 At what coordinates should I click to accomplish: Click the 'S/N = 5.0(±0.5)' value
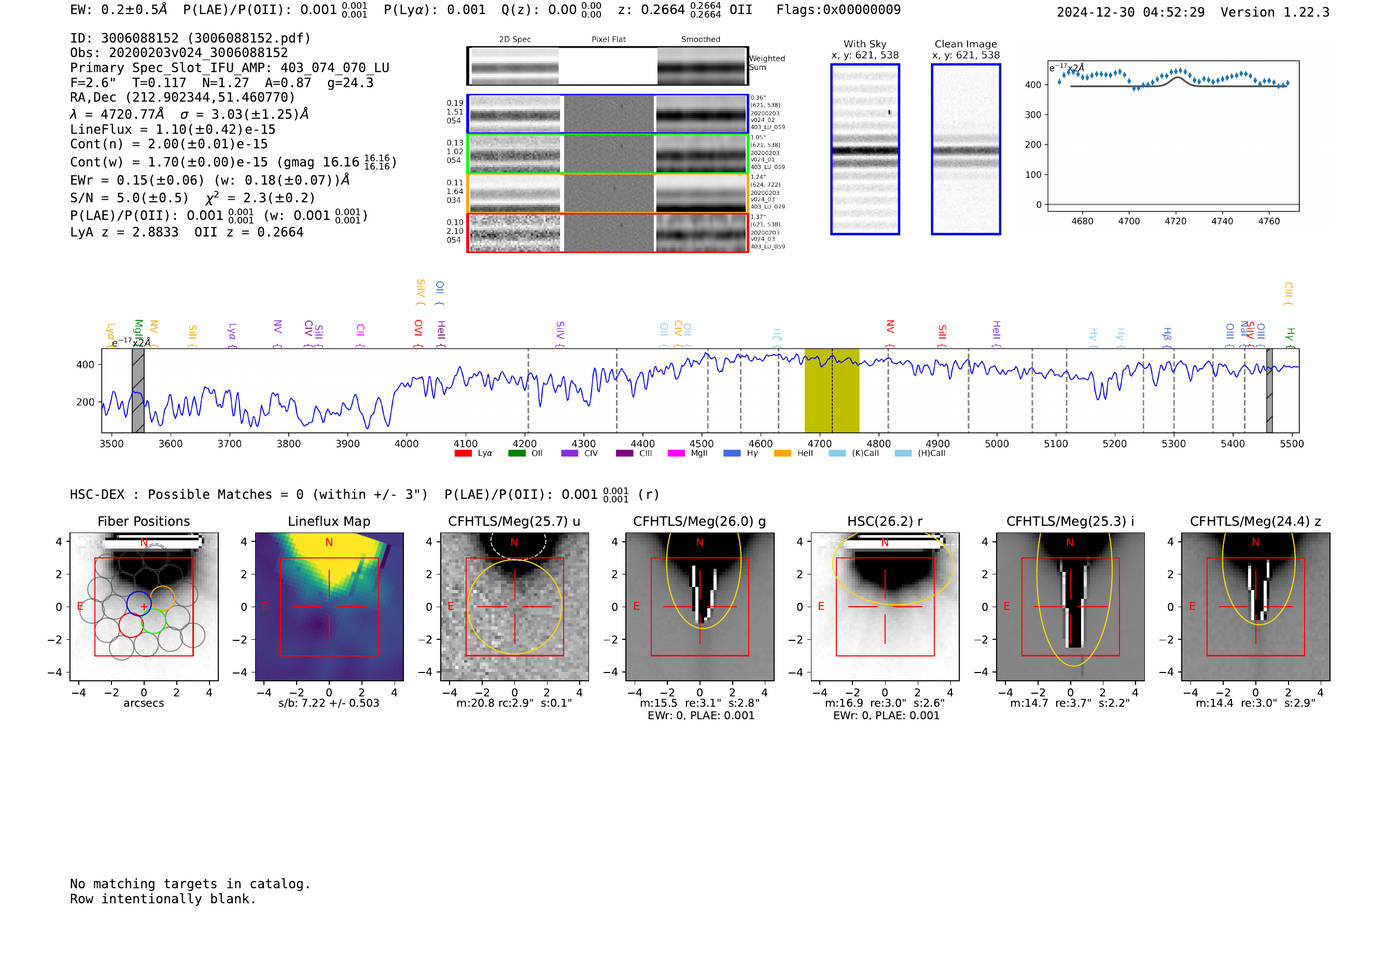pos(129,198)
